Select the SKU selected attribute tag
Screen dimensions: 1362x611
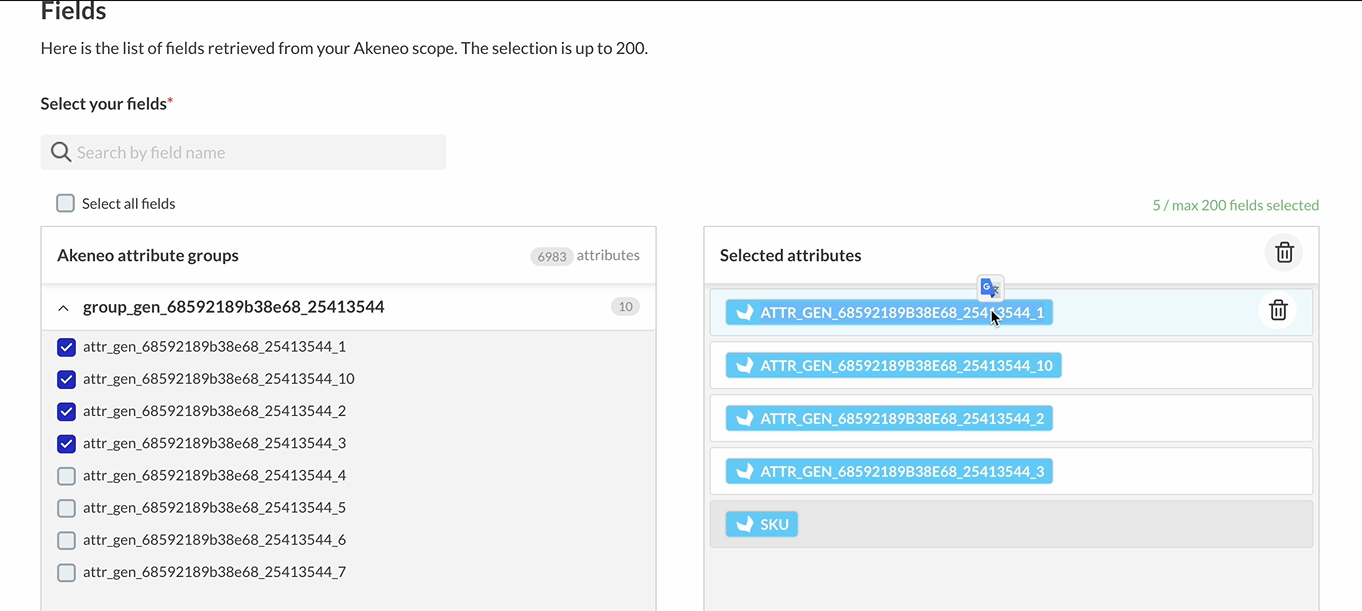[x=763, y=524]
